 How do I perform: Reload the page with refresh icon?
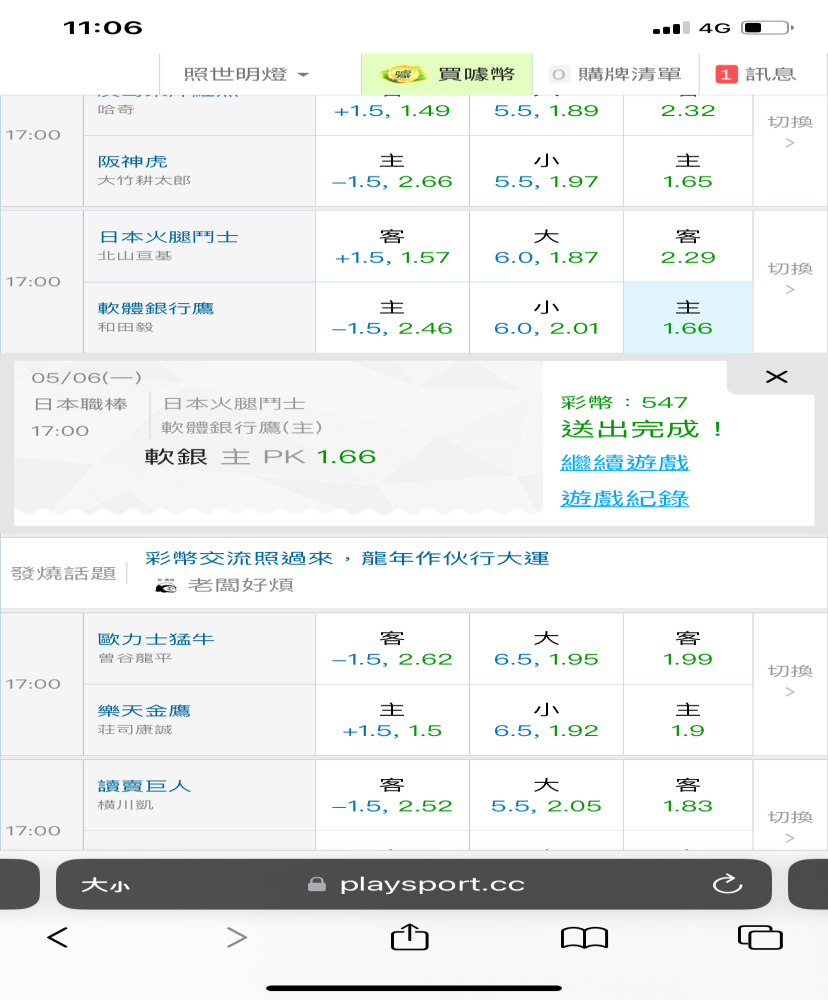[727, 884]
